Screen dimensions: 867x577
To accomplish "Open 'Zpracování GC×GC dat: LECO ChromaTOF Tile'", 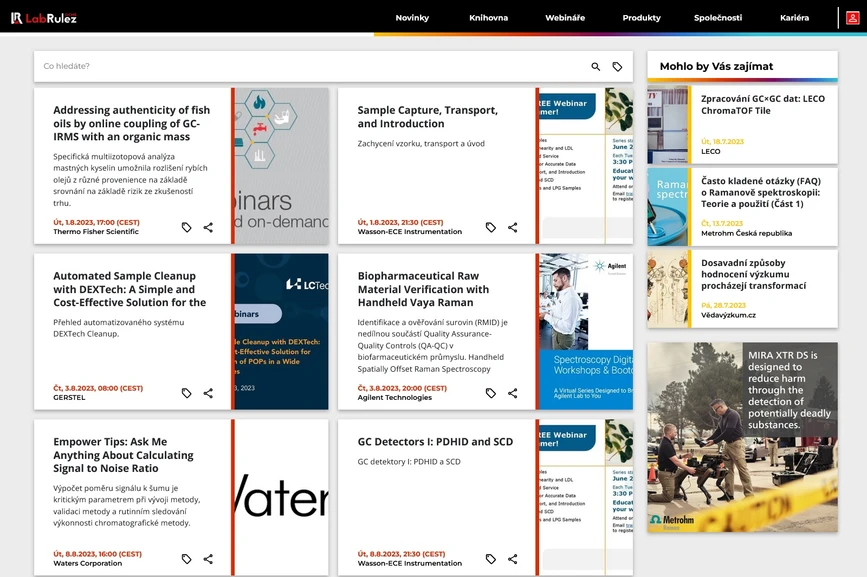I will click(763, 104).
